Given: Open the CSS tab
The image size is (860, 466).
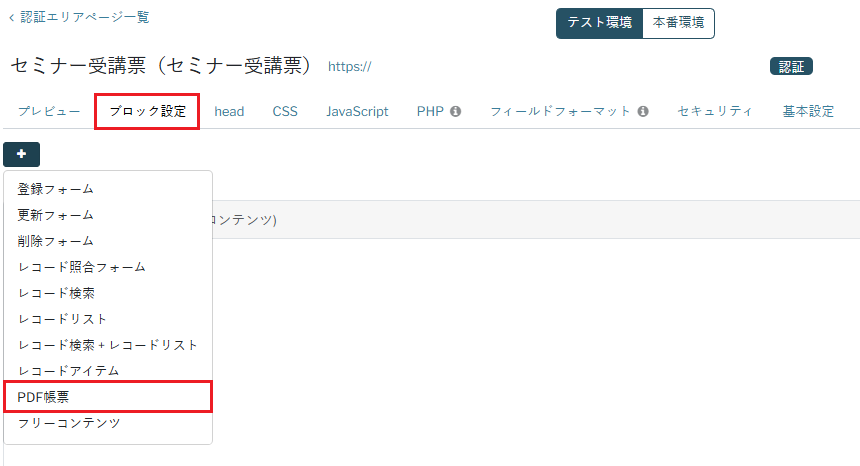Looking at the screenshot, I should (x=285, y=112).
